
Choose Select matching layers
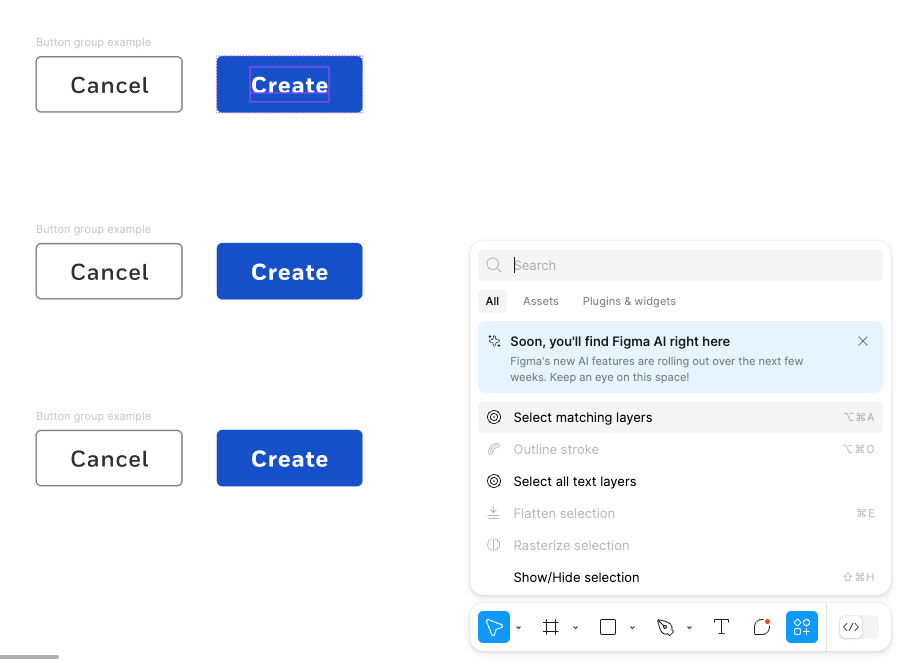pyautogui.click(x=680, y=417)
